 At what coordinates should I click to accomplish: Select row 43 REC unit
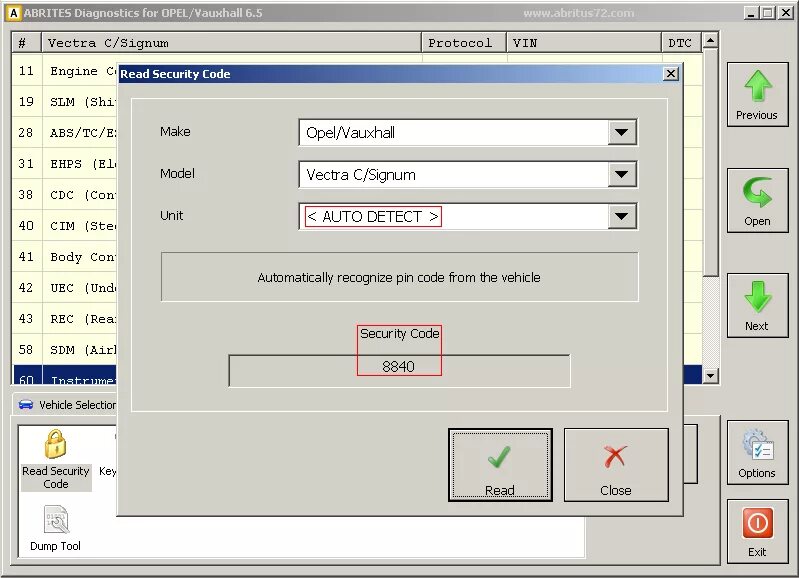pyautogui.click(x=65, y=319)
